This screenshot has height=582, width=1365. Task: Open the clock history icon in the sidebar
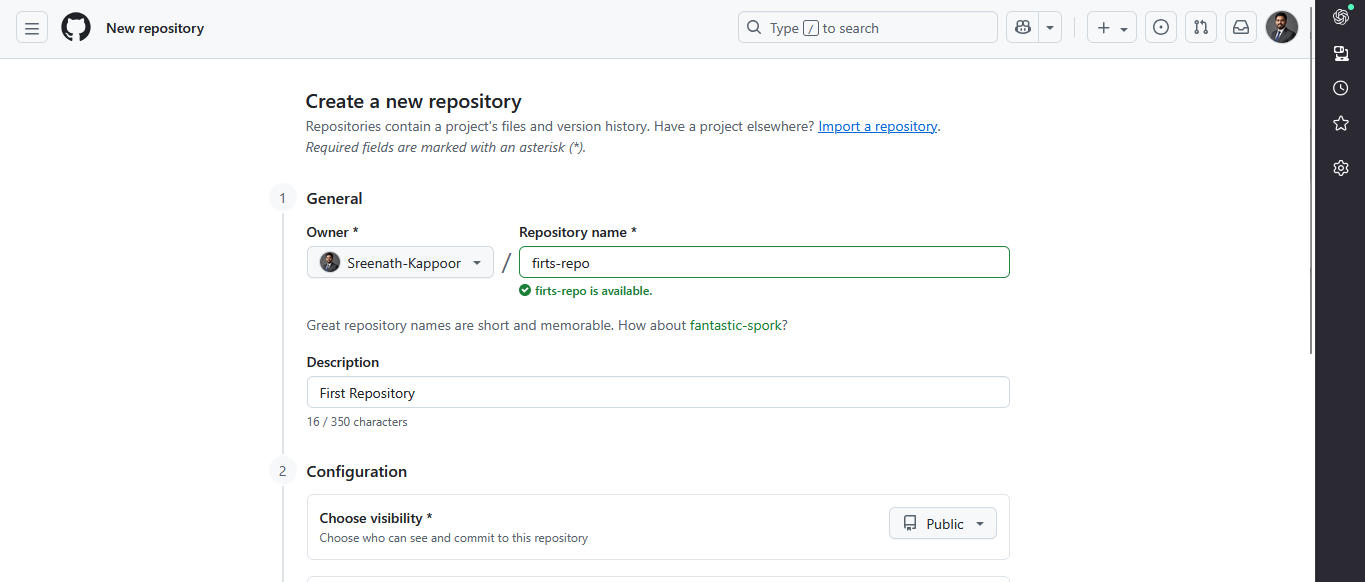click(1340, 88)
